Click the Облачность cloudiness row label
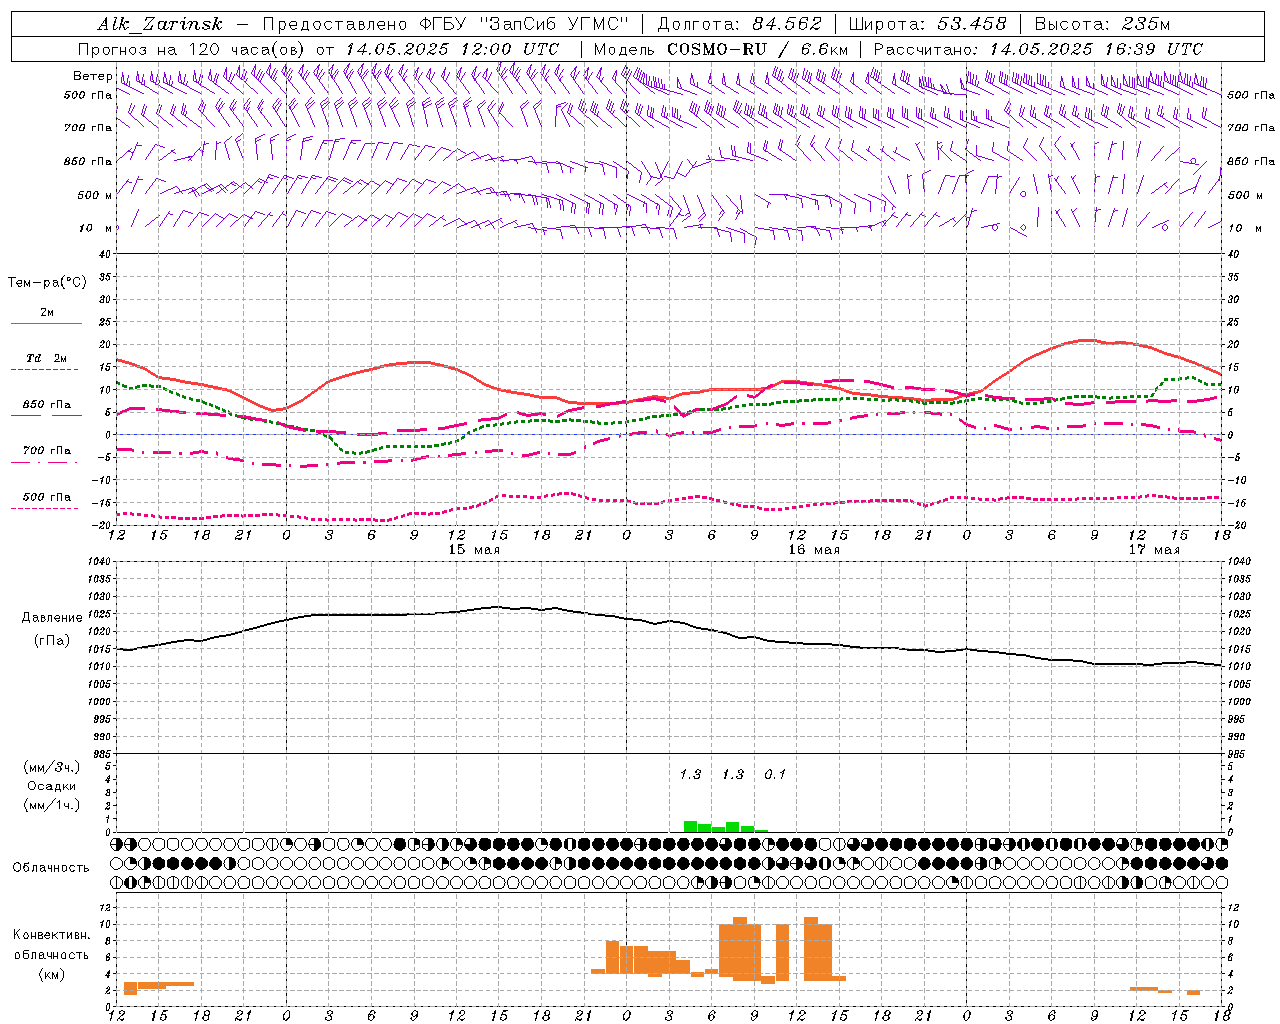Viewport: 1280px width, 1024px height. 51,867
